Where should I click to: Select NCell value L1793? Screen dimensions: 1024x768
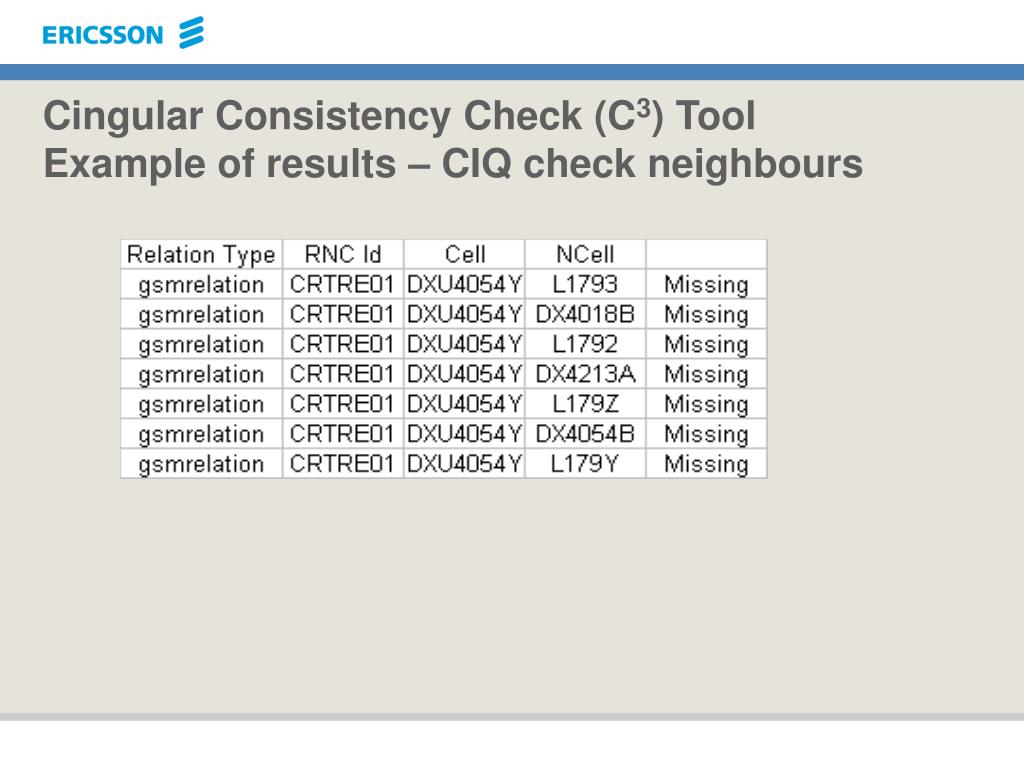click(x=585, y=284)
